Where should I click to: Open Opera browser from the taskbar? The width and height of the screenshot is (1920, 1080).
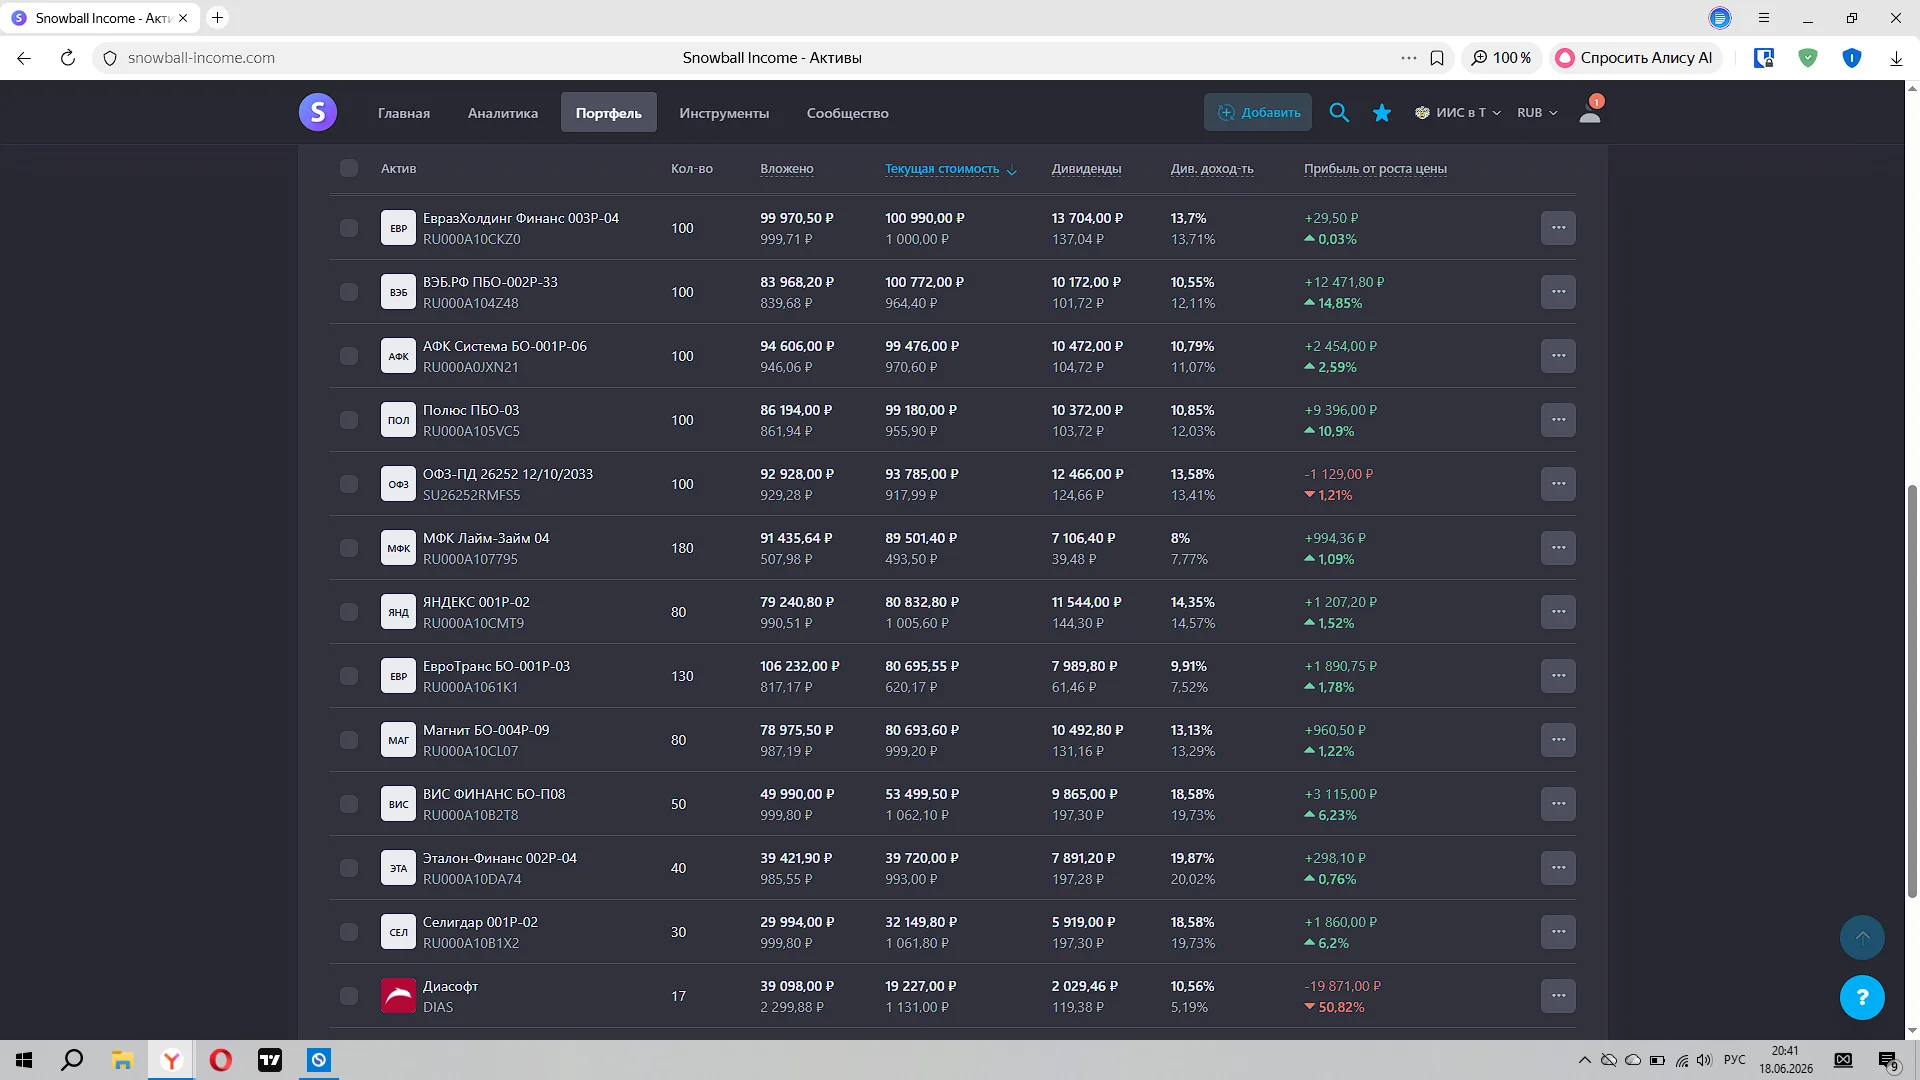[x=221, y=1060]
